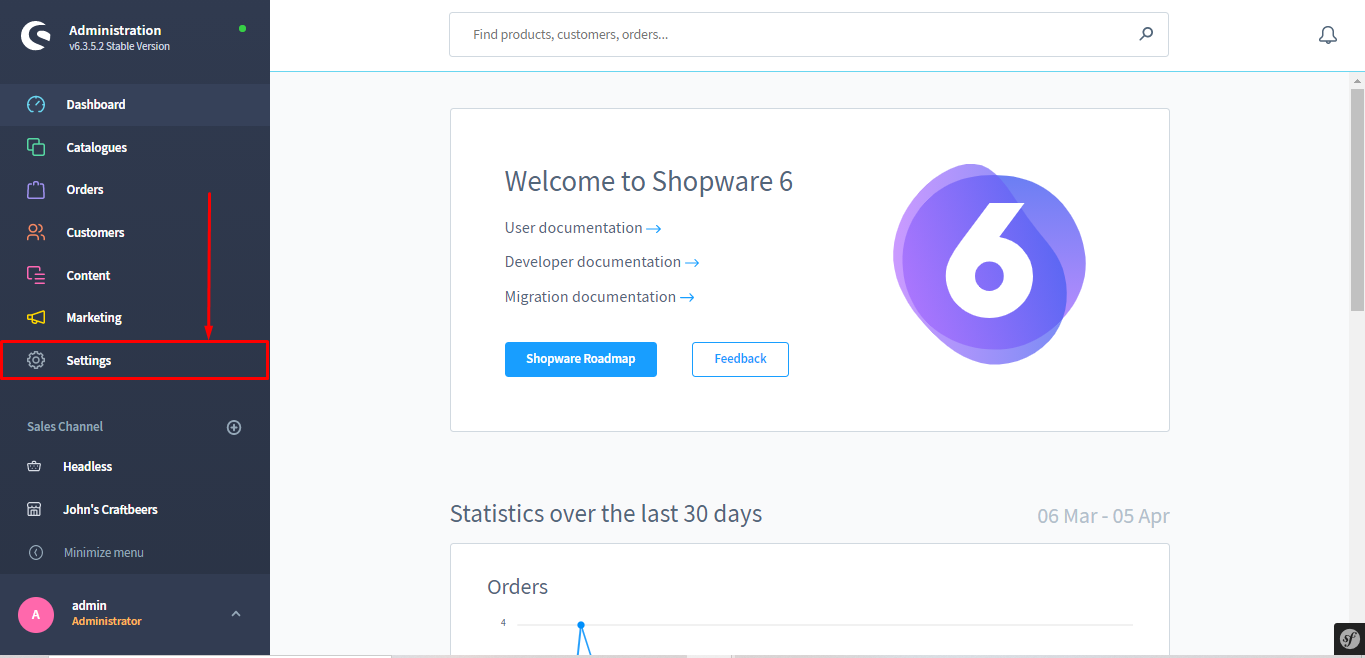Focus the Find products search field
The width and height of the screenshot is (1365, 658).
coord(809,34)
